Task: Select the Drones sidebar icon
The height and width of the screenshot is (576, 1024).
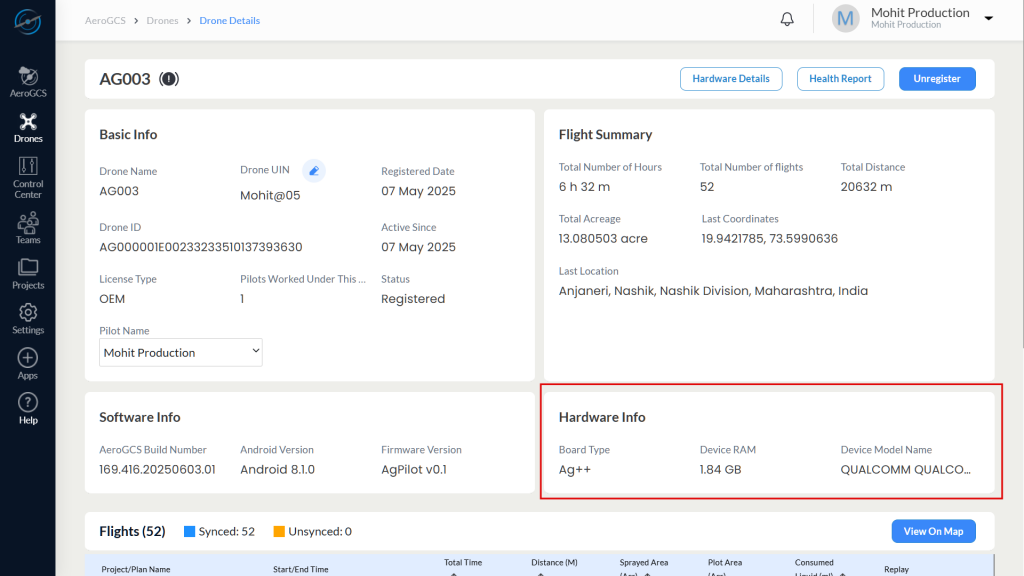Action: 28,127
